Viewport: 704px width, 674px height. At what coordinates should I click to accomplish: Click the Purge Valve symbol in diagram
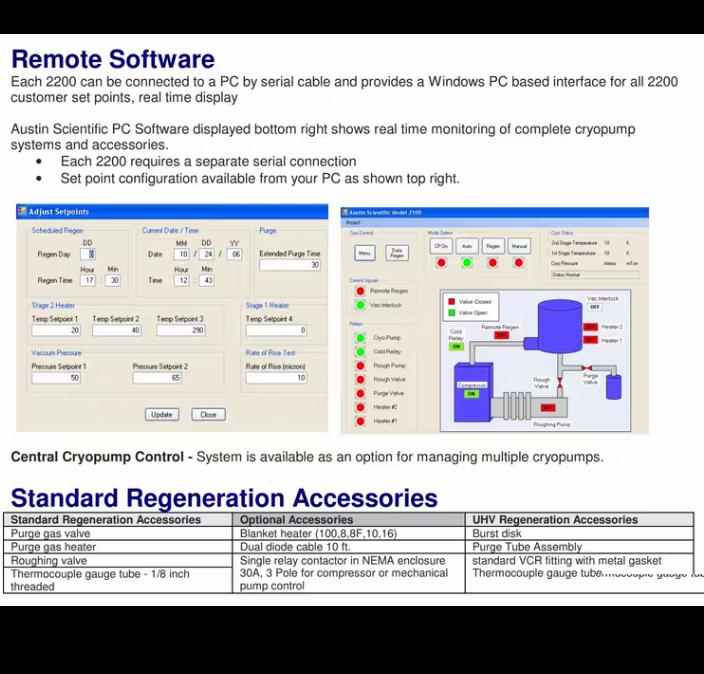pyautogui.click(x=586, y=368)
